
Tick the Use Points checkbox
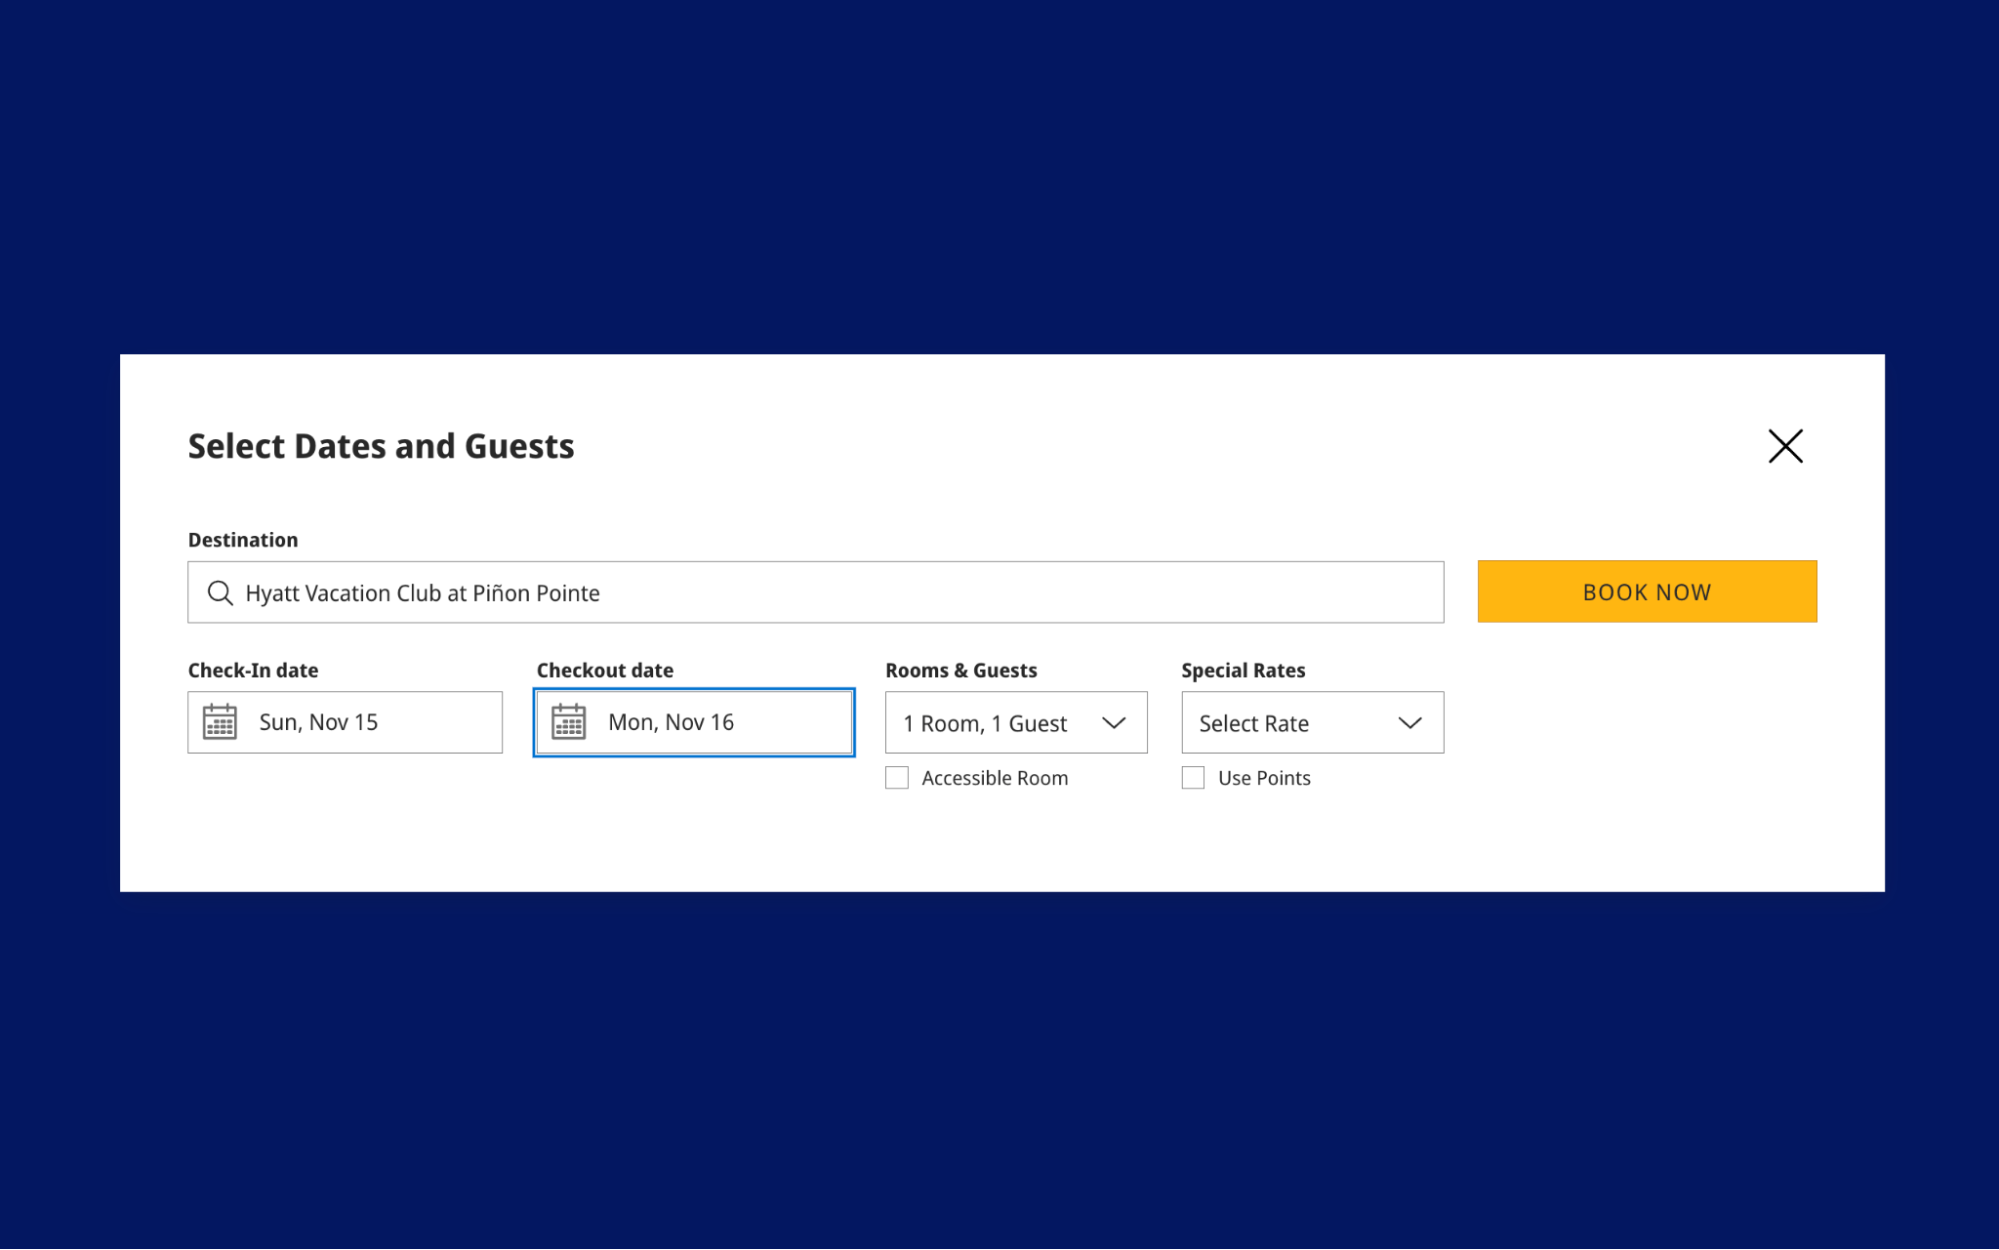(1193, 778)
